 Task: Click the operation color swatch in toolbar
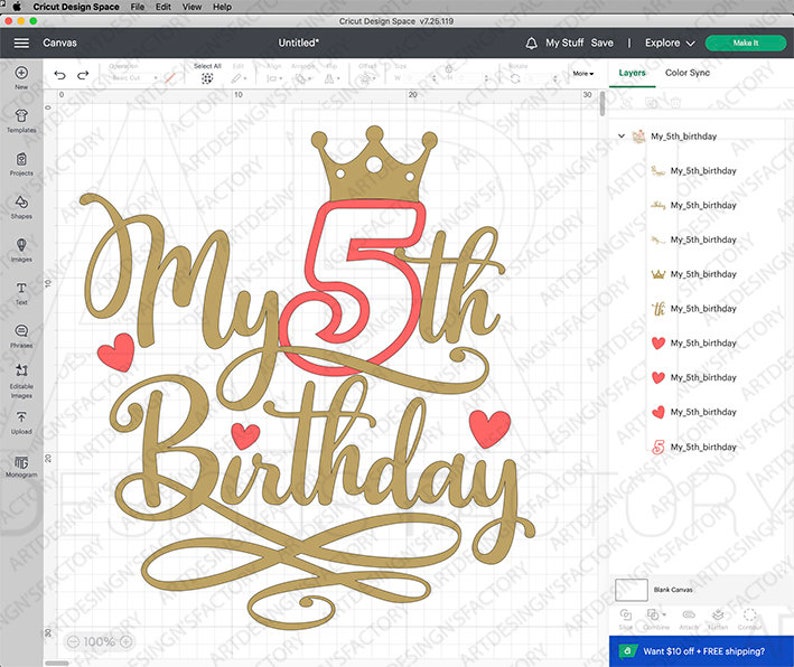170,78
